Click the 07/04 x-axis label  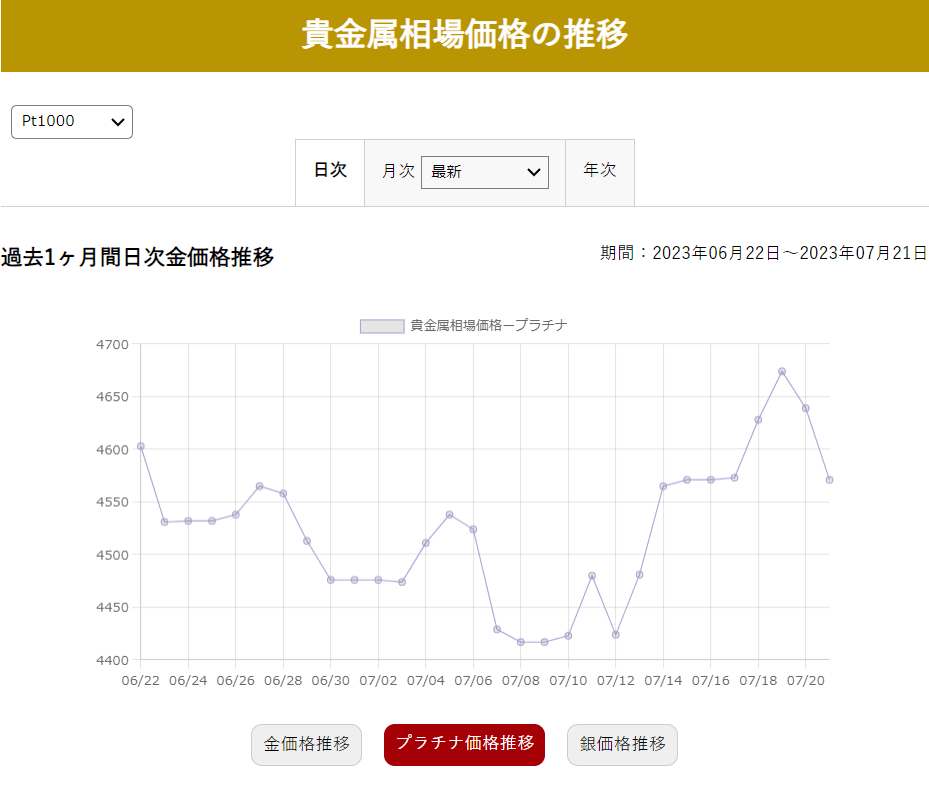(x=425, y=680)
